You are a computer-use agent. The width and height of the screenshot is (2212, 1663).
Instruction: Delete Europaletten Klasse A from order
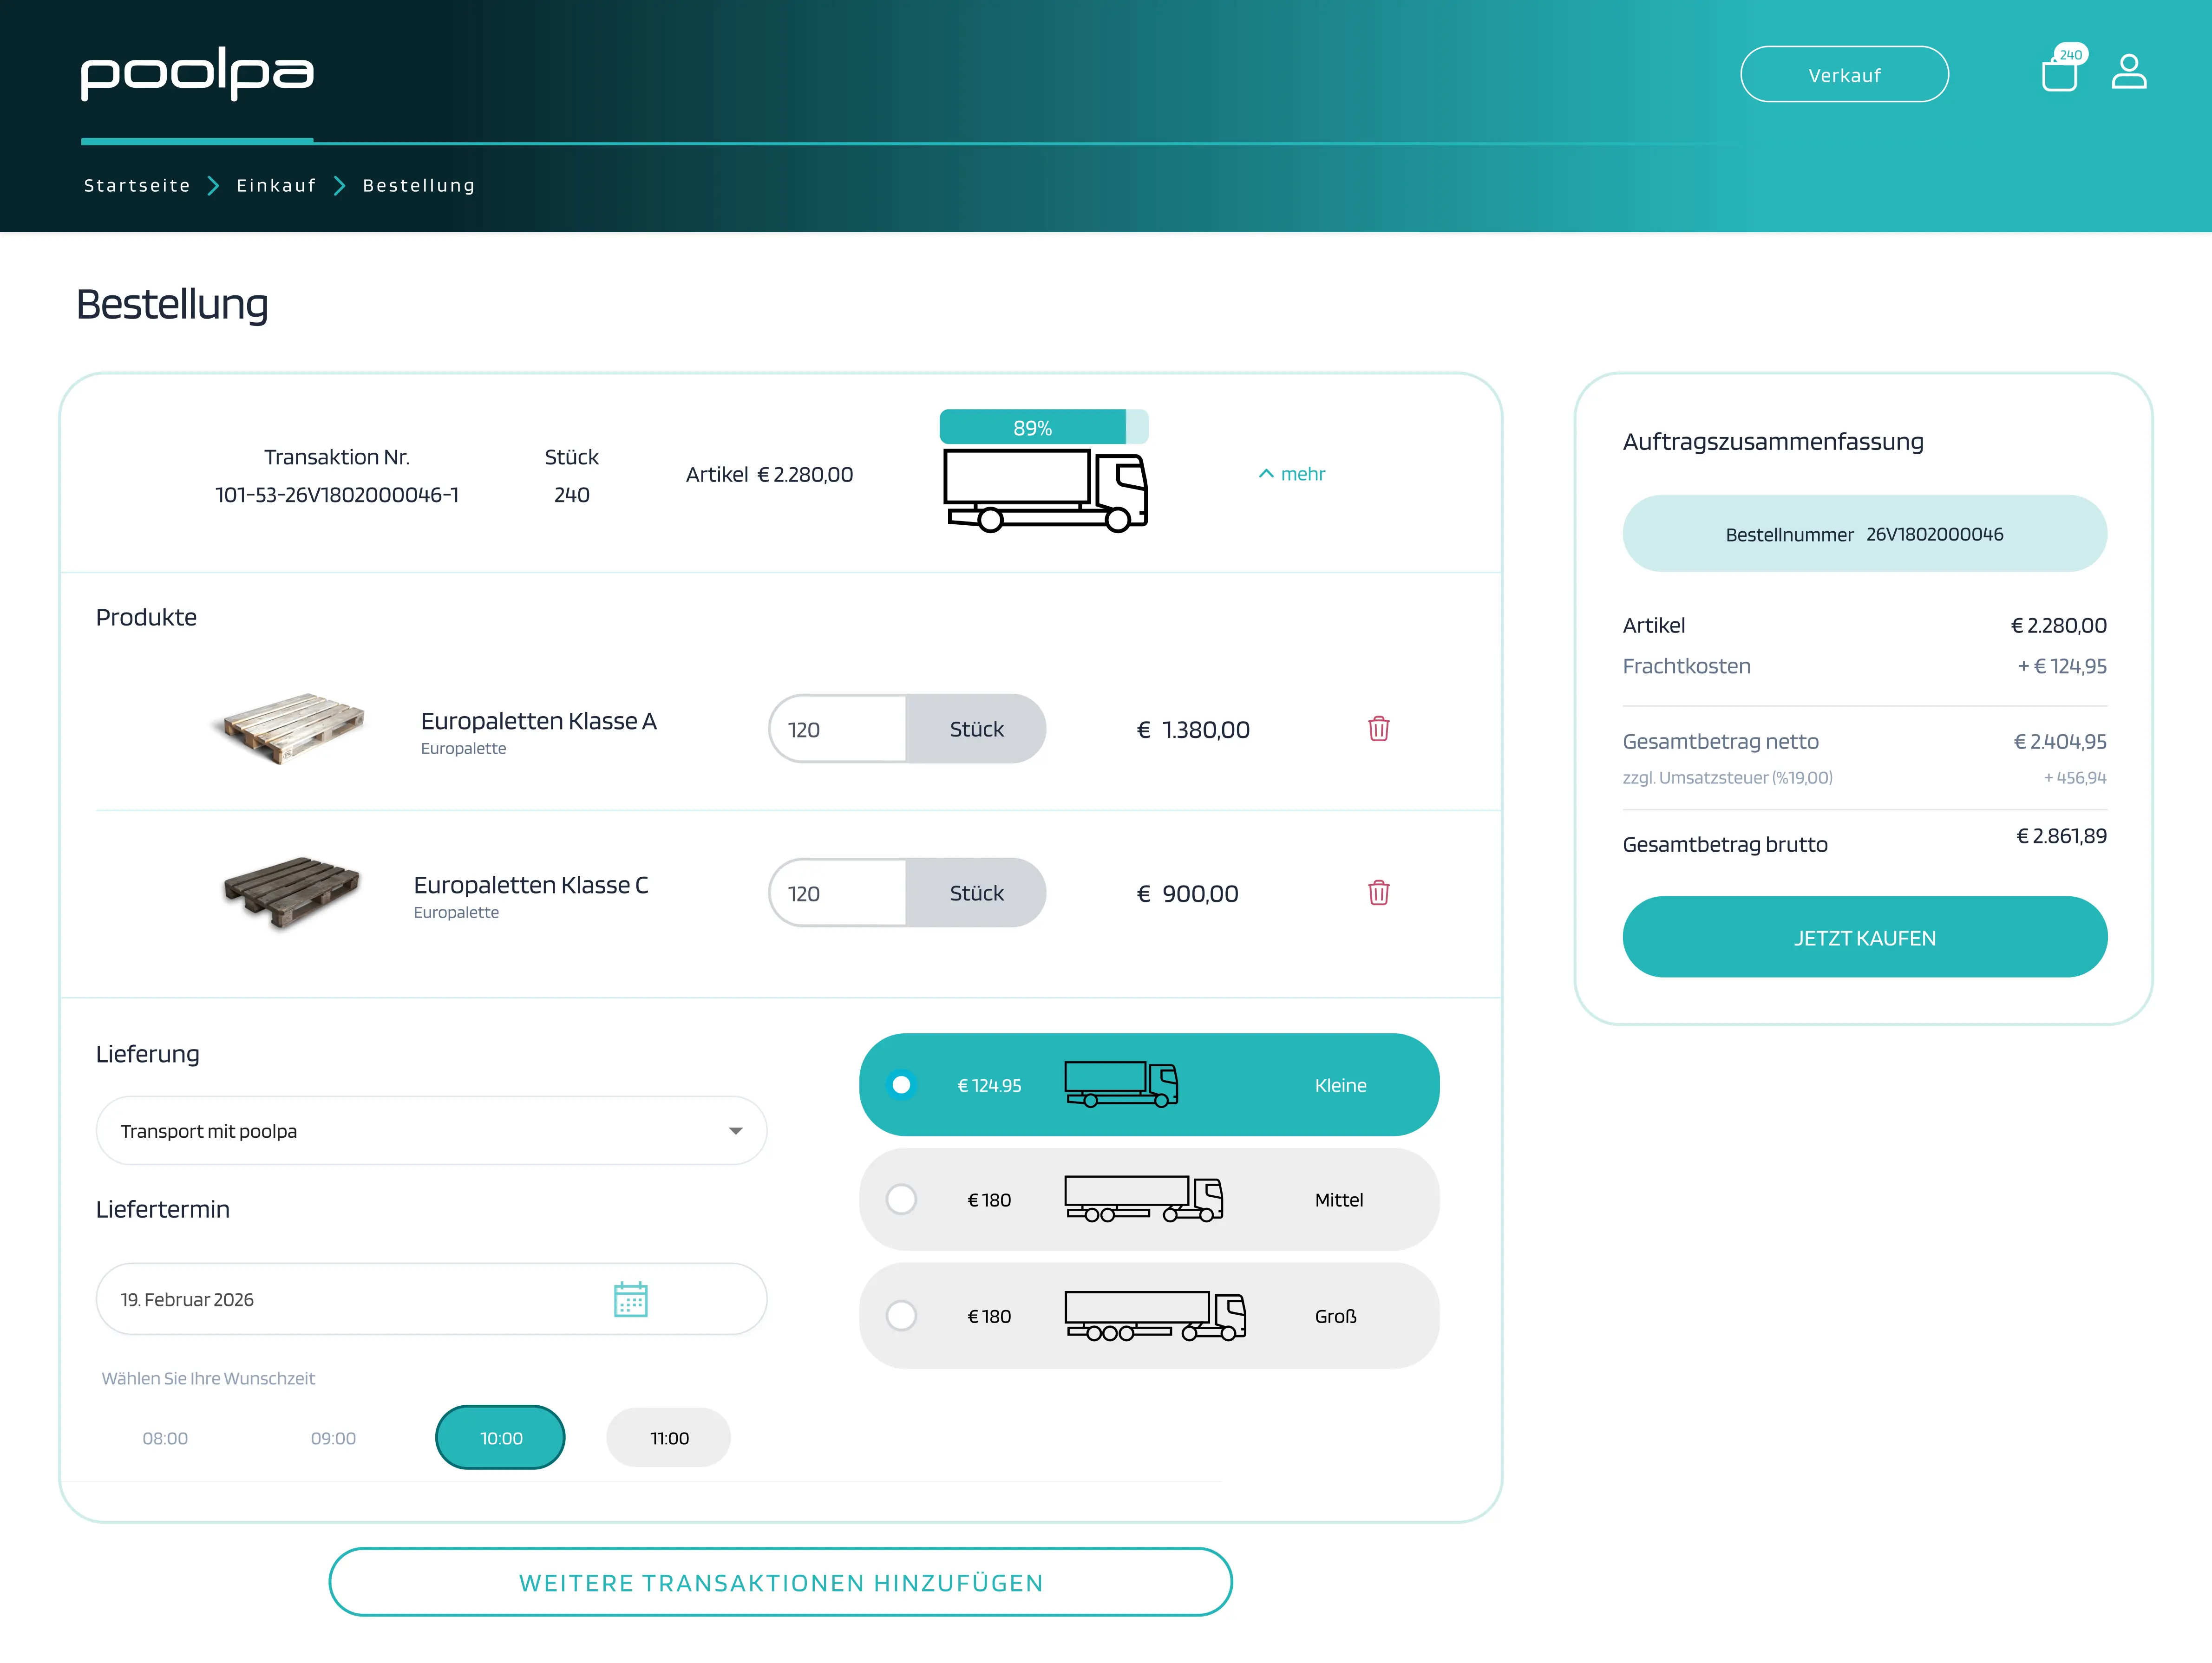1378,729
